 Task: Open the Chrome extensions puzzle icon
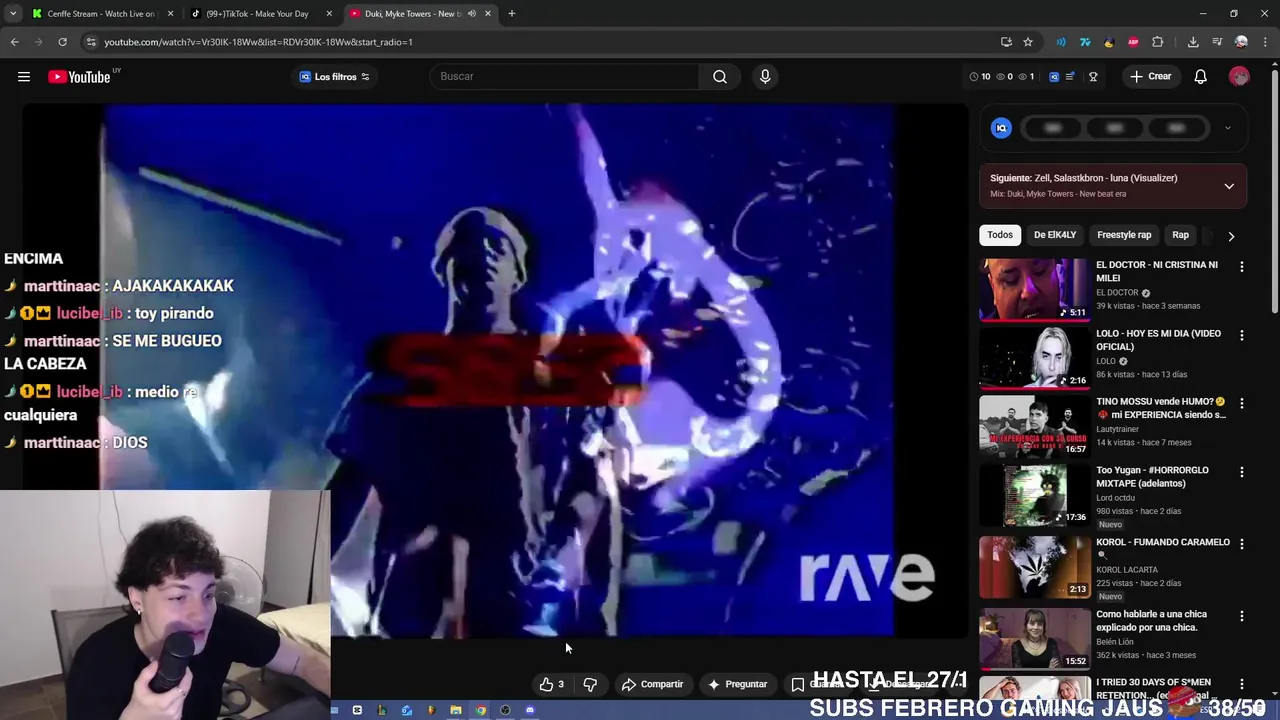click(x=1158, y=42)
